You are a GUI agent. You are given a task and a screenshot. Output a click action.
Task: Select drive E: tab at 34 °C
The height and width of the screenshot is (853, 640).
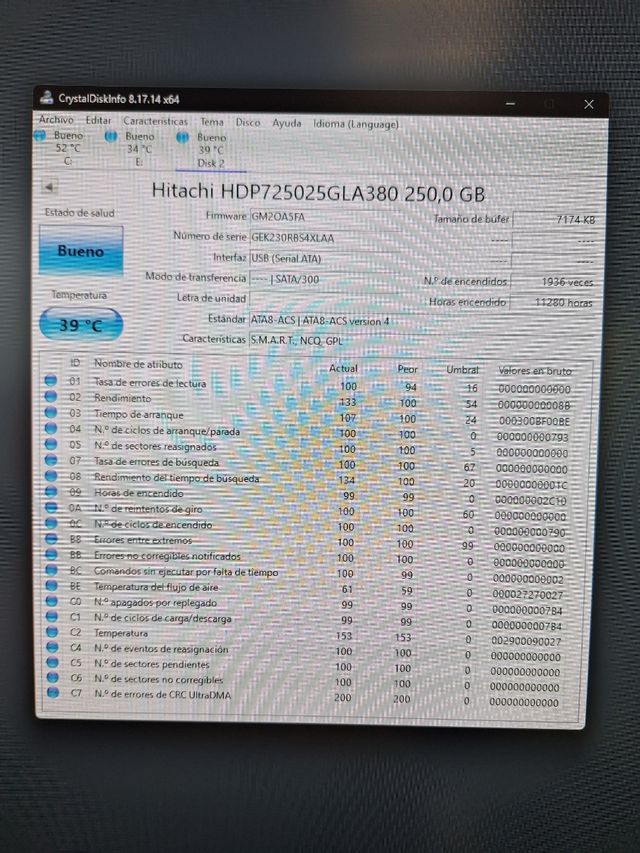(131, 149)
